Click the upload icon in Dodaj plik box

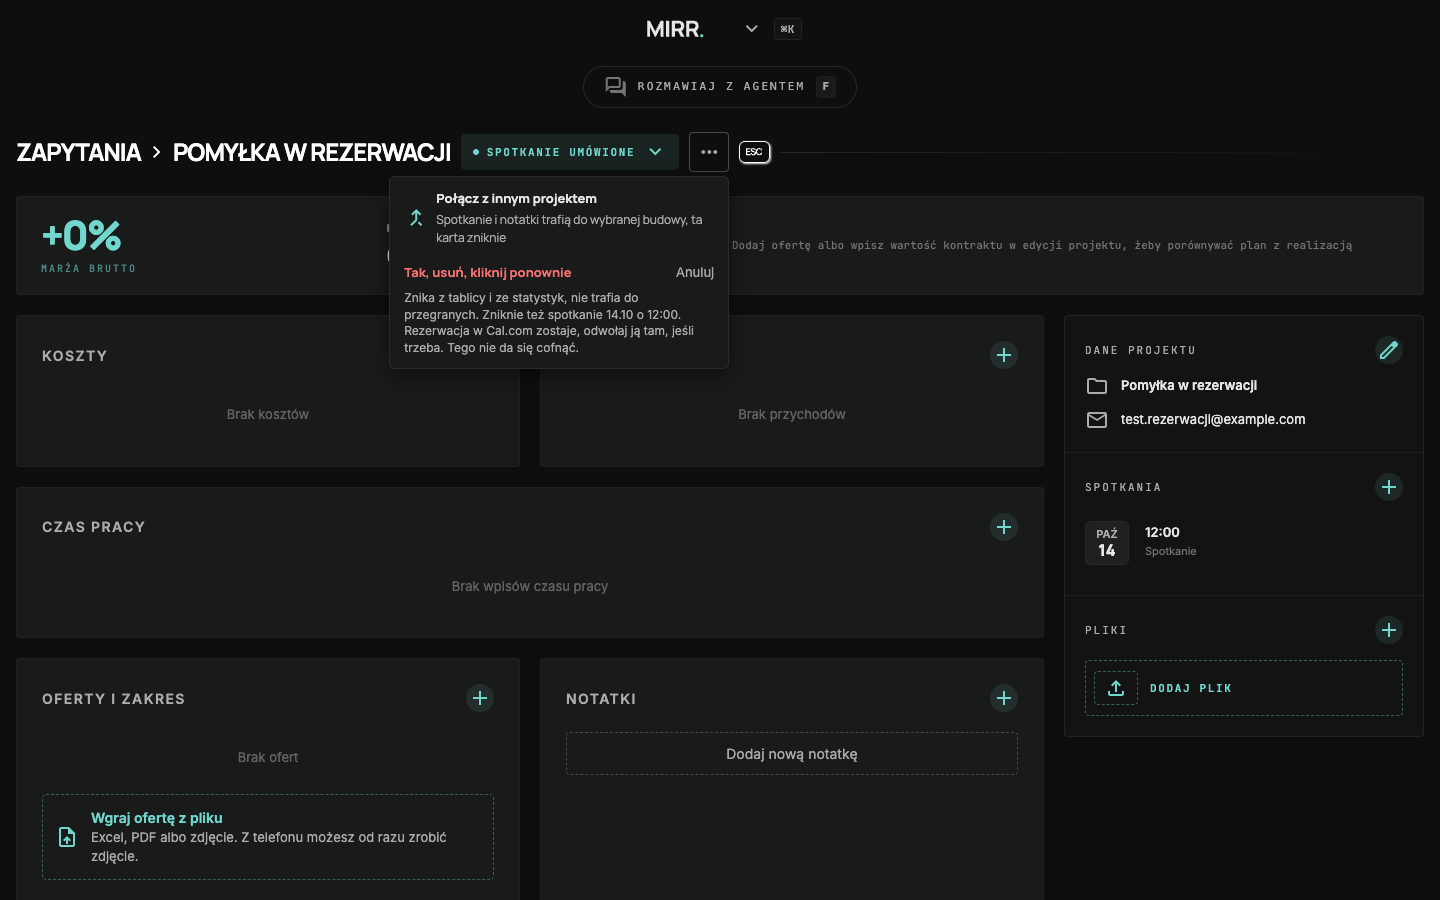tap(1116, 688)
